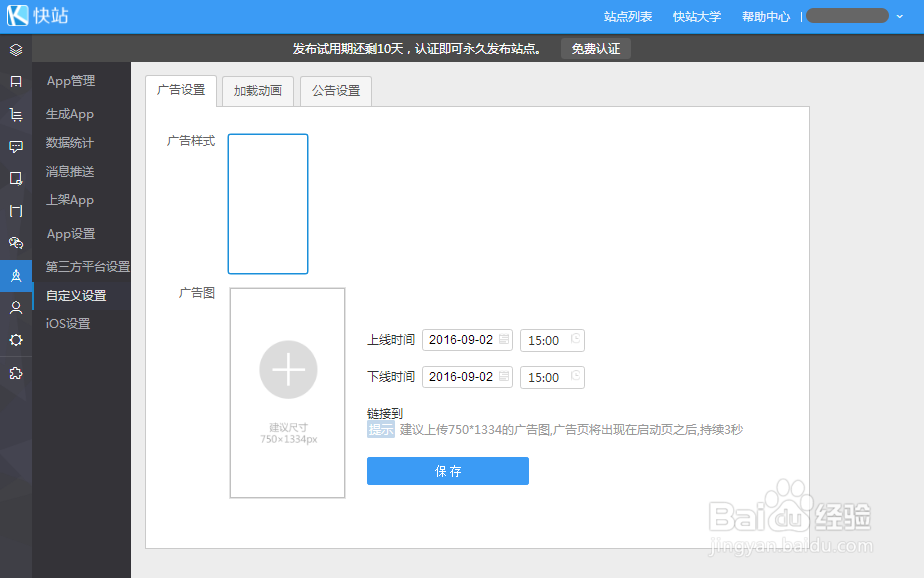Open calendar picker for 下线时间 date

point(504,376)
